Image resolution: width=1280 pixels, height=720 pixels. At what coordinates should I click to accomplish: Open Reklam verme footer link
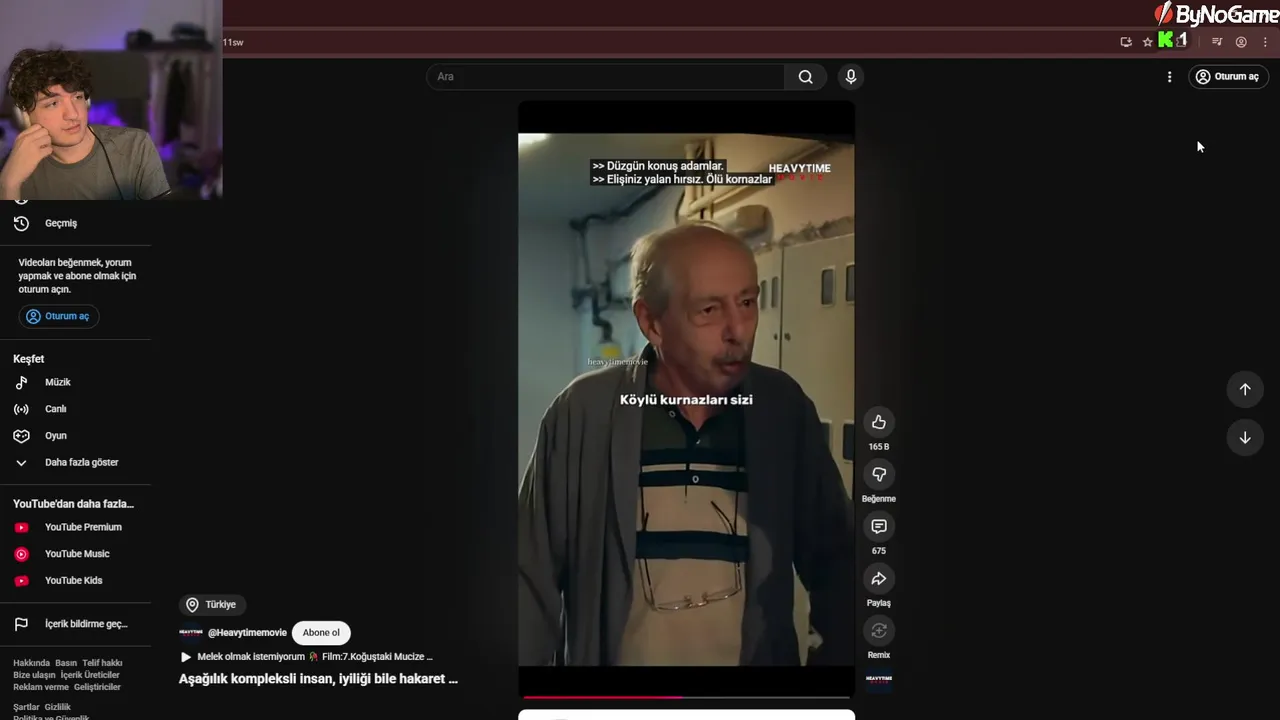click(41, 687)
